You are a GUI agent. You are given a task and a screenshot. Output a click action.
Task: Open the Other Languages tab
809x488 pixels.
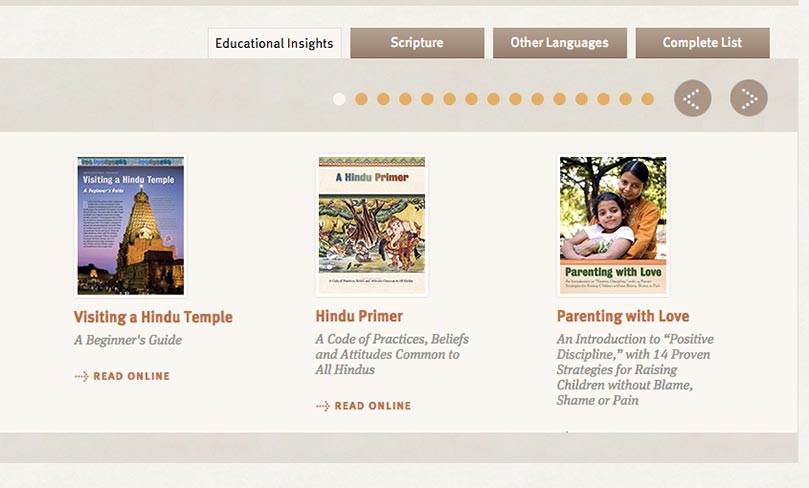[x=559, y=43]
